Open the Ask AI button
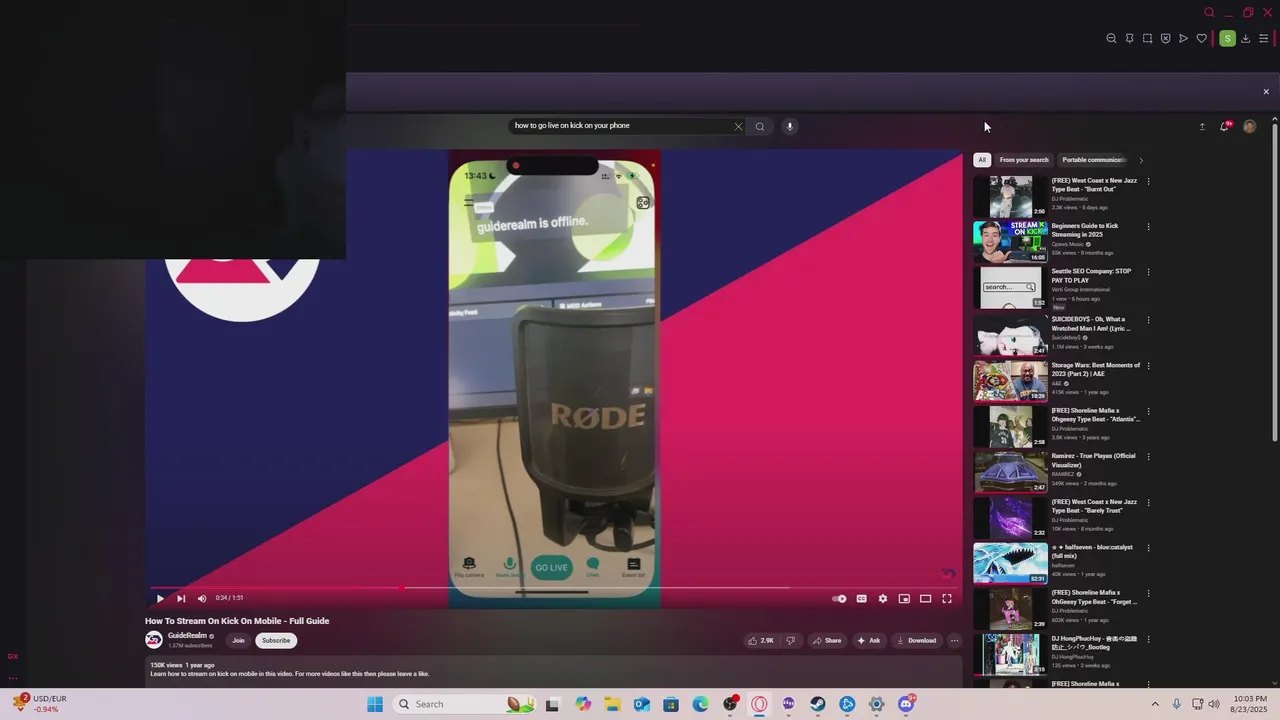 pos(868,641)
